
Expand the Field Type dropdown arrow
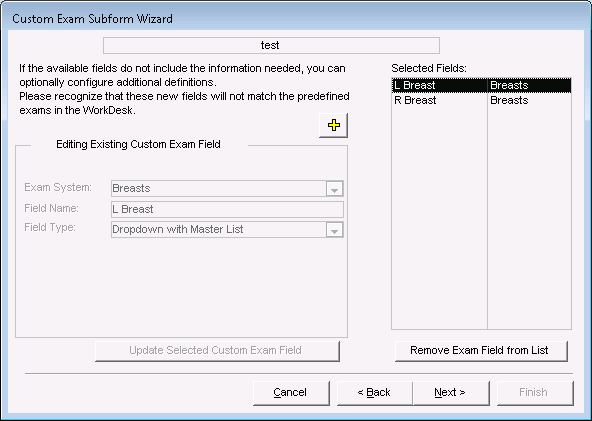(x=335, y=230)
